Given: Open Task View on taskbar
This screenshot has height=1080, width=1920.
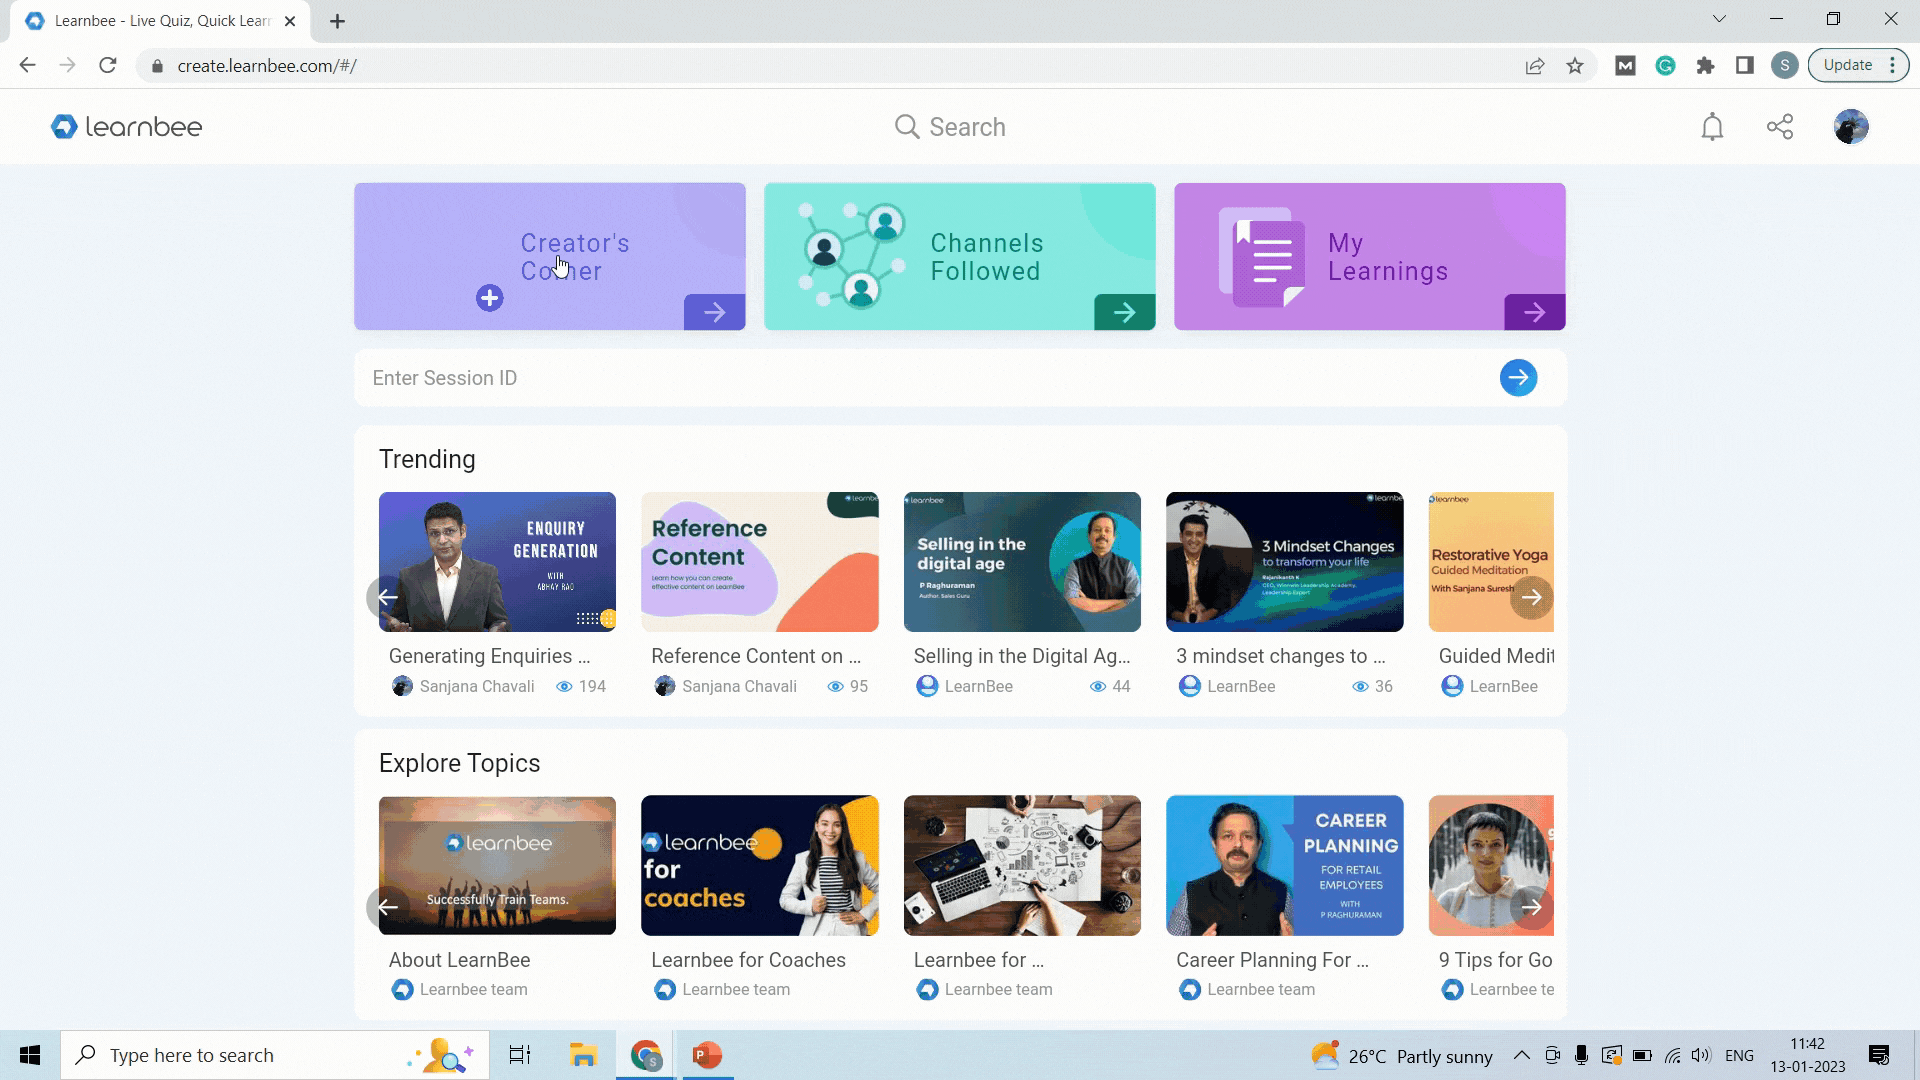Looking at the screenshot, I should click(x=520, y=1055).
